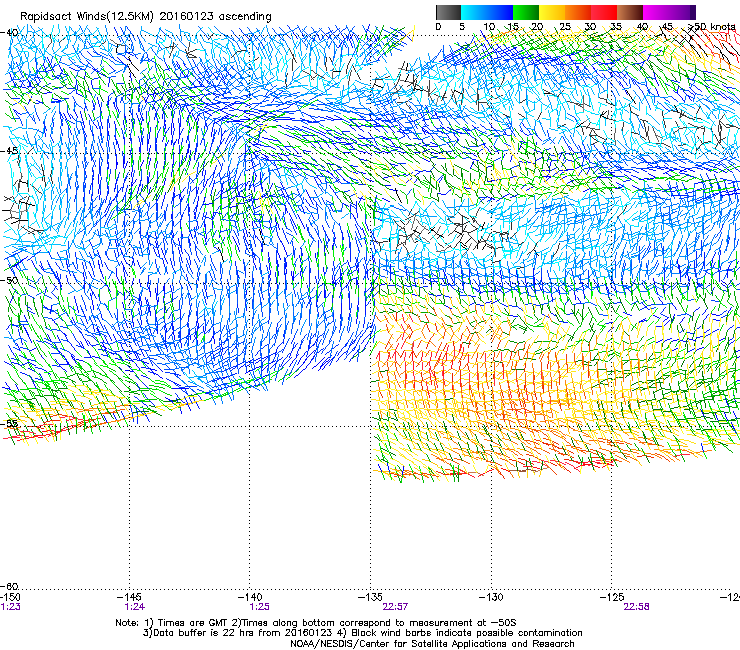740x650 pixels.
Task: Click the '30' legend speed label
Action: click(590, 27)
